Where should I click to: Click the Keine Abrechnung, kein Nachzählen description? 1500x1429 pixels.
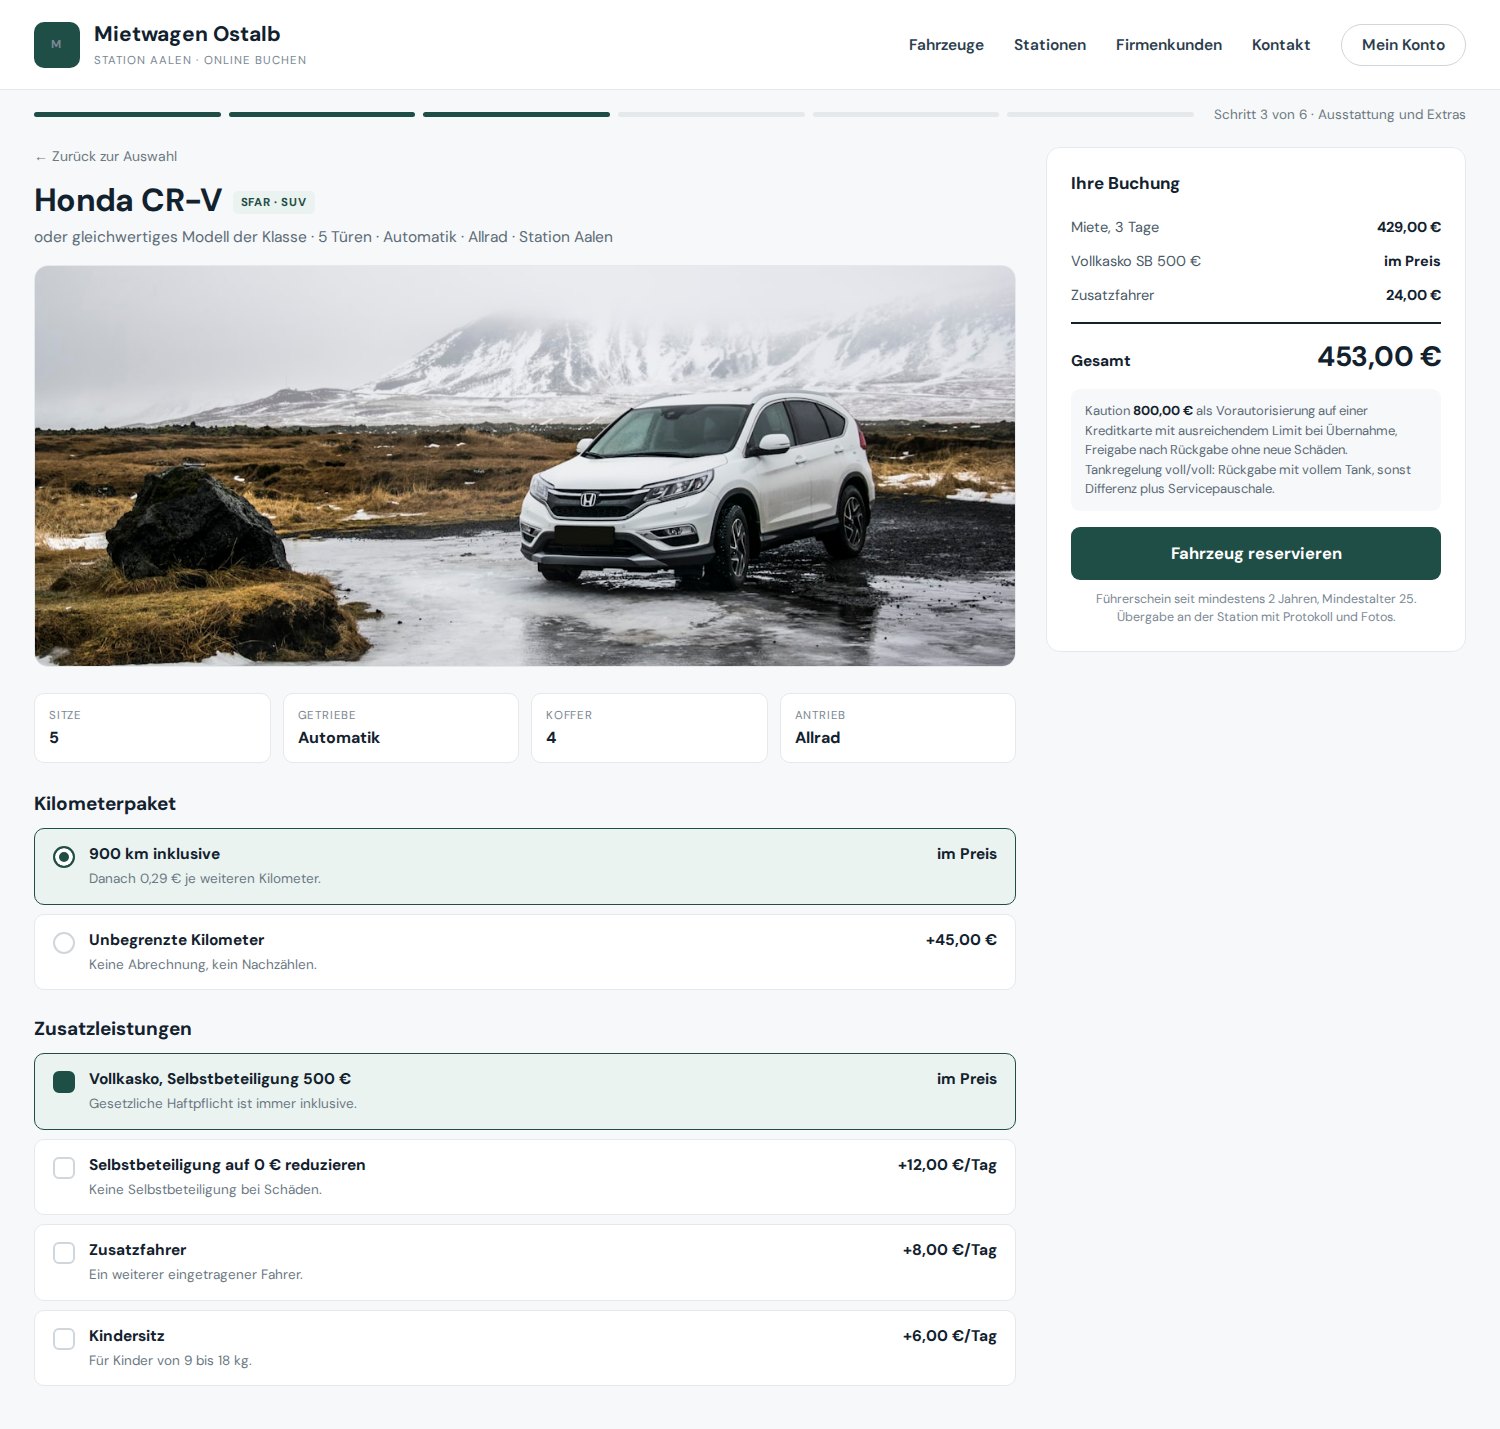(x=203, y=965)
